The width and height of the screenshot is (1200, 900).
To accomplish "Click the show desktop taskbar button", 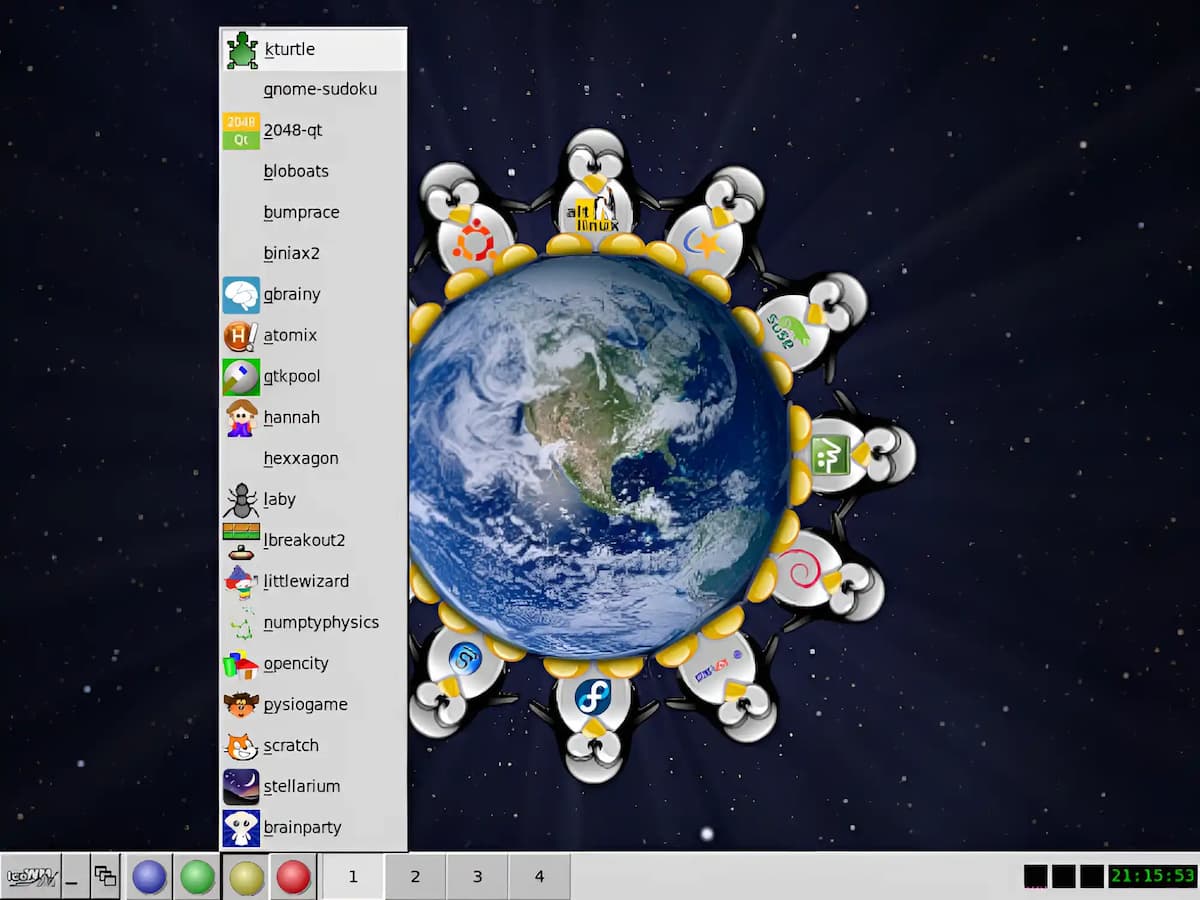I will (x=75, y=877).
